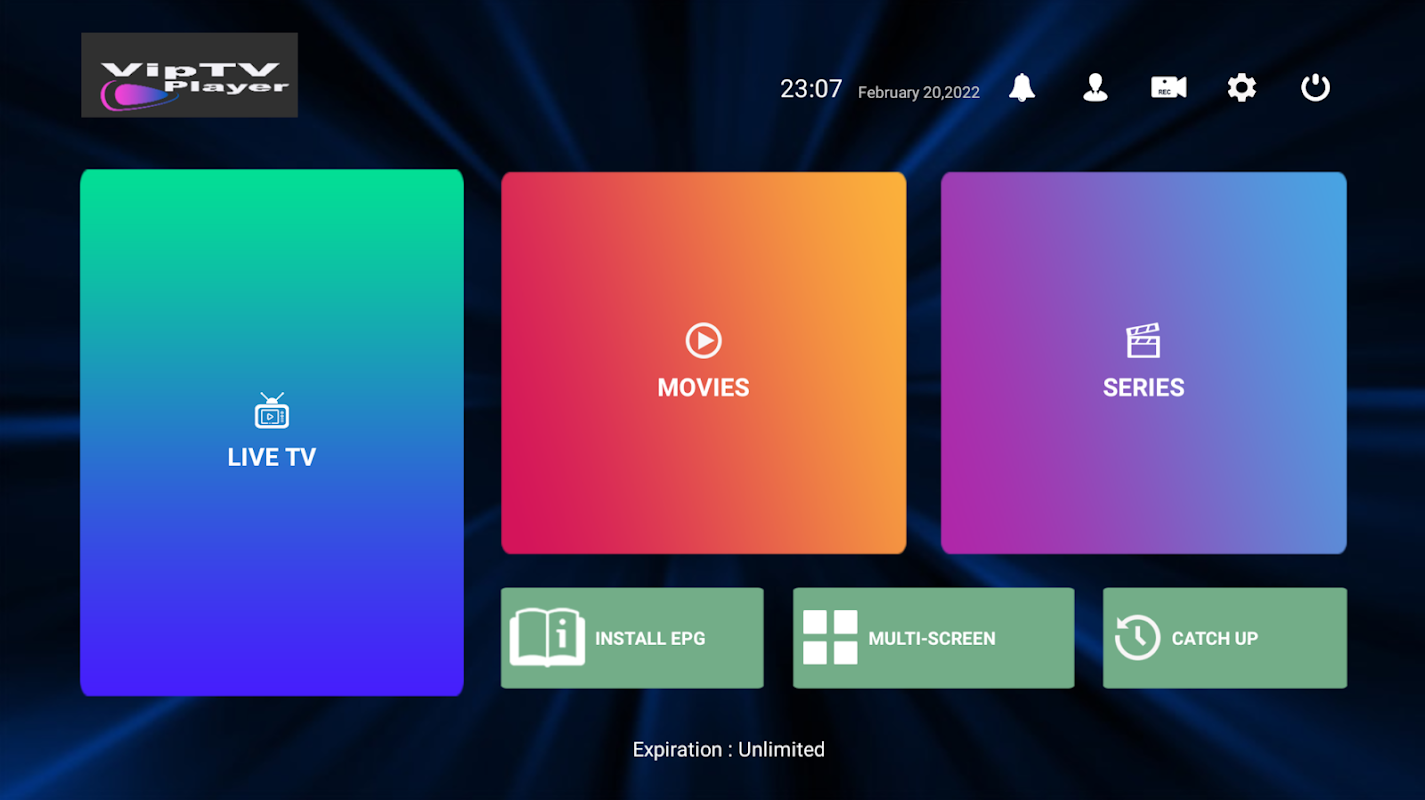Screen dimensions: 1425x800
Task: Open the Movies tile
Action: pos(703,363)
